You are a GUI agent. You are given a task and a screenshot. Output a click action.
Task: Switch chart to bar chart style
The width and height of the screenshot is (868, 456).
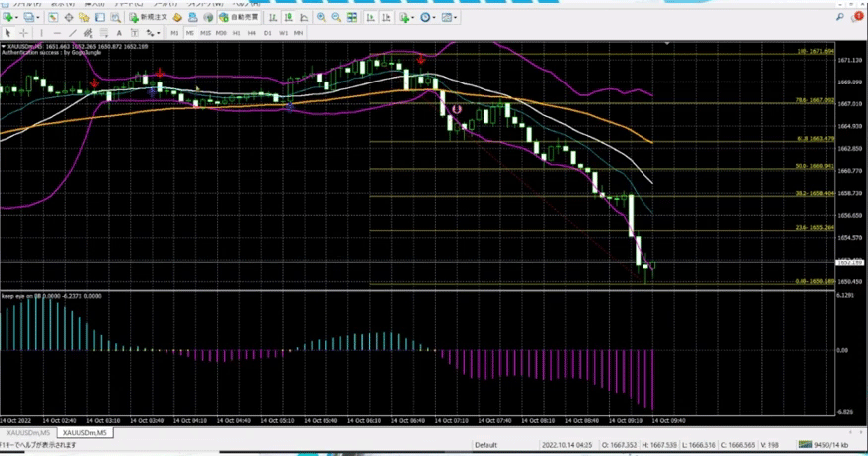pos(273,18)
